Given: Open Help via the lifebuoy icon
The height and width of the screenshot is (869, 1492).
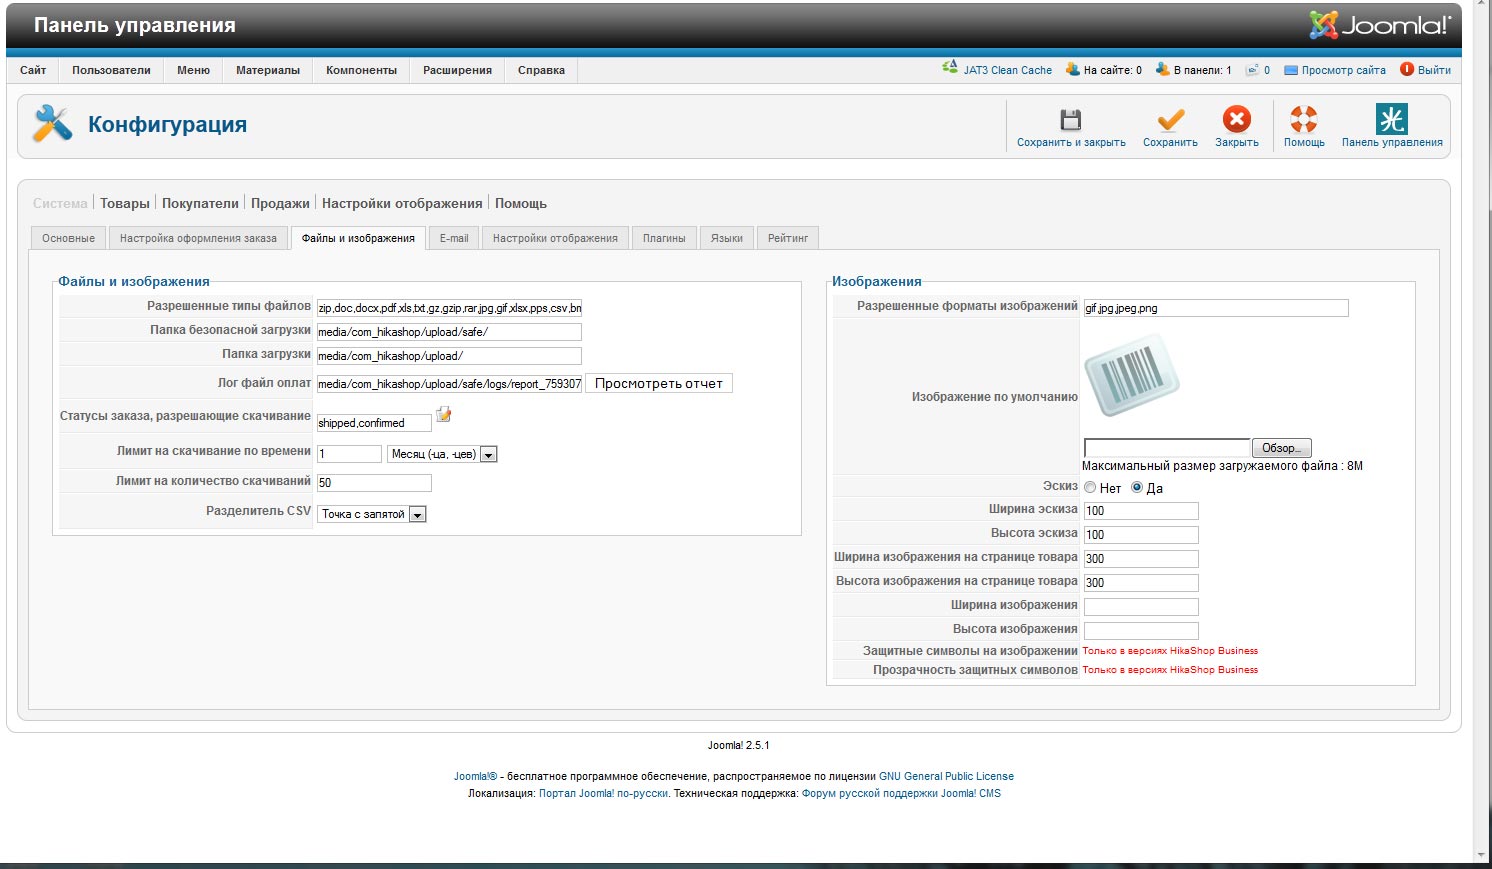Looking at the screenshot, I should click(x=1303, y=120).
